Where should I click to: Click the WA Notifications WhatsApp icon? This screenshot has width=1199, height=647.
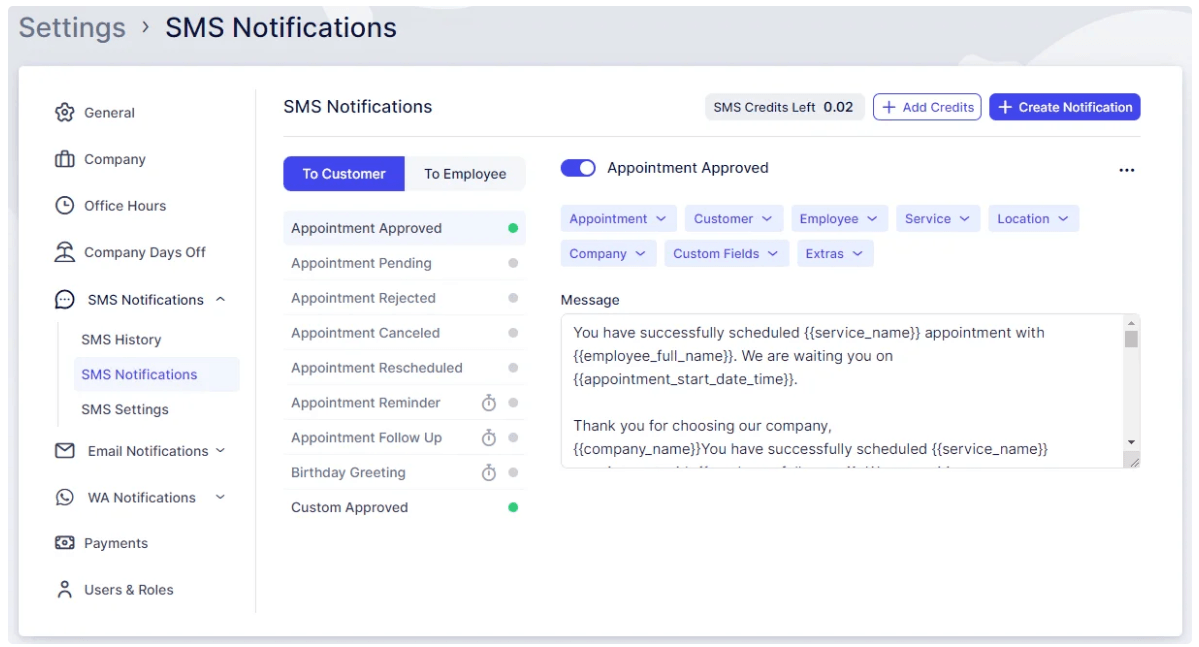tap(64, 497)
